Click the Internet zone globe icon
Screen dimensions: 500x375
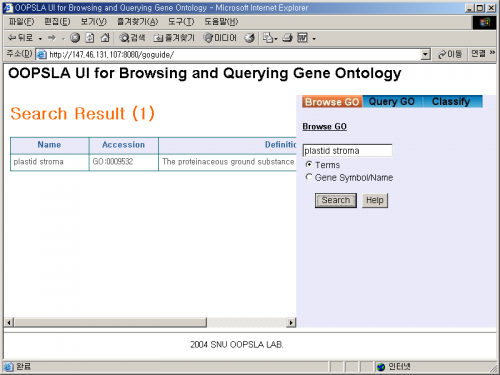pyautogui.click(x=381, y=367)
